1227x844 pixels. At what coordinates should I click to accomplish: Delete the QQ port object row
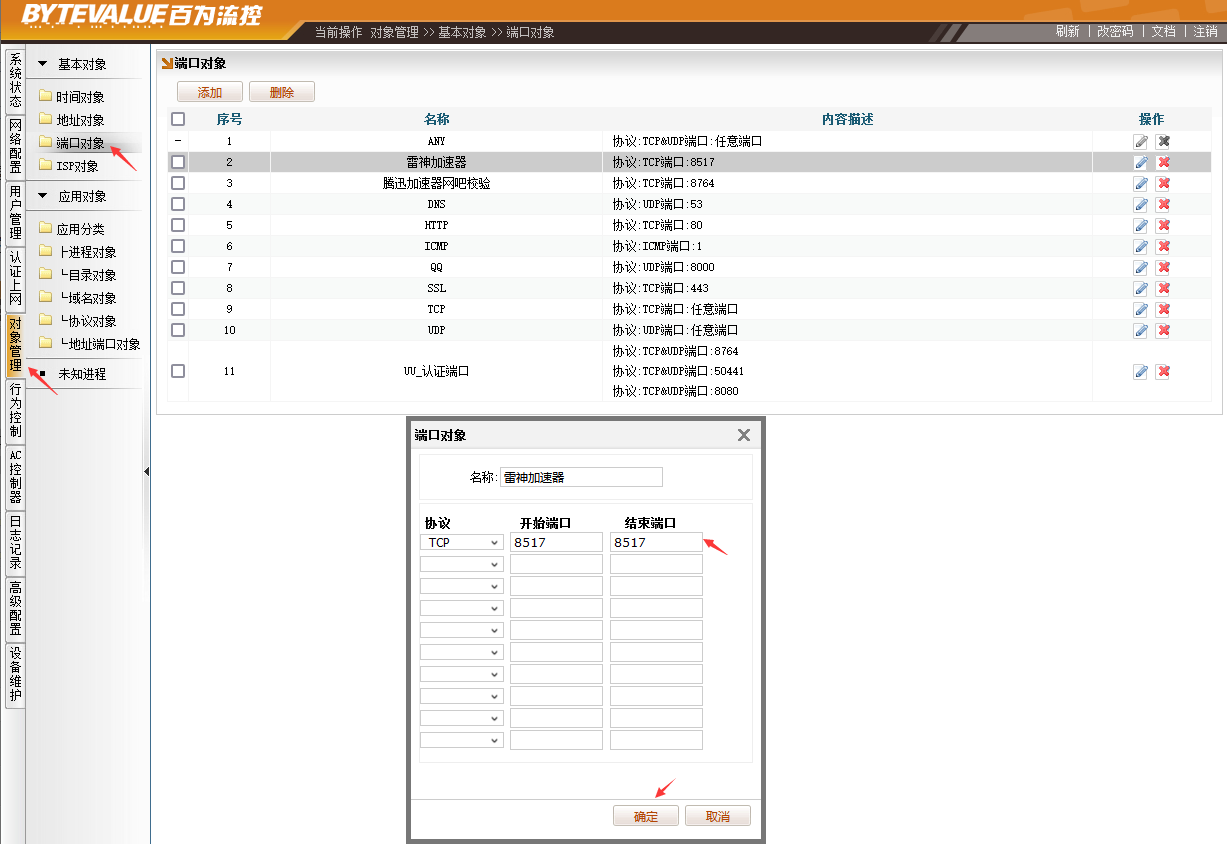click(x=1163, y=267)
